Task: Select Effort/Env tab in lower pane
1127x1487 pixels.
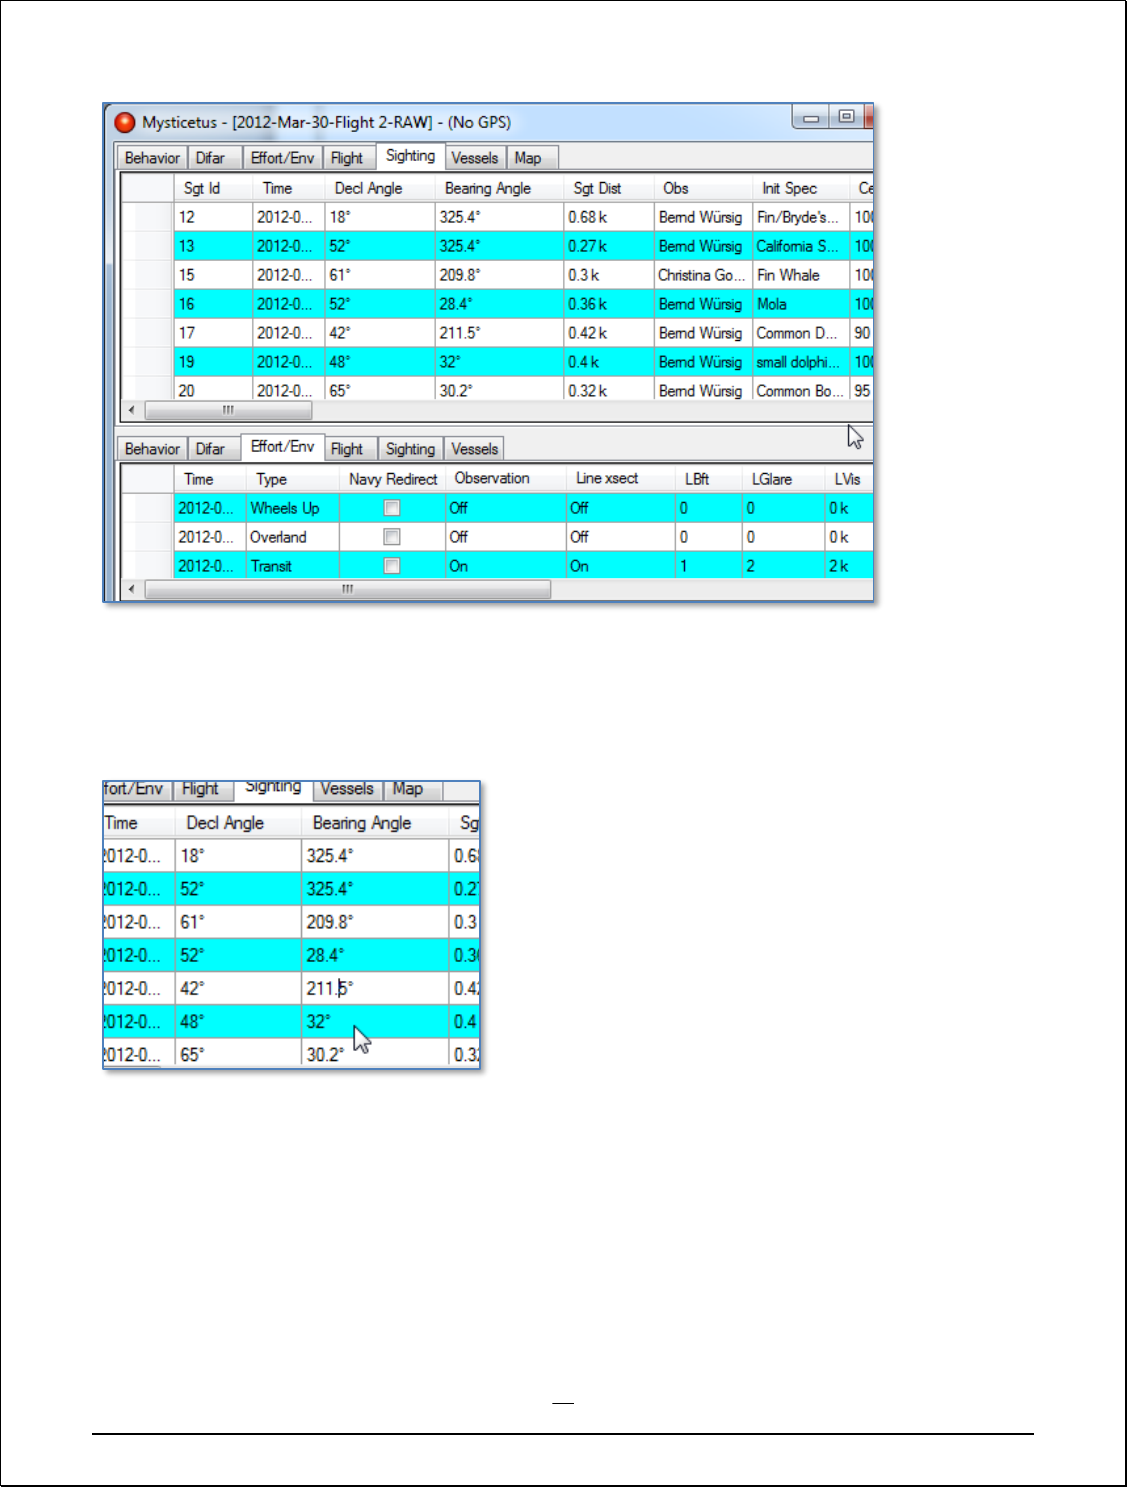Action: pos(282,447)
